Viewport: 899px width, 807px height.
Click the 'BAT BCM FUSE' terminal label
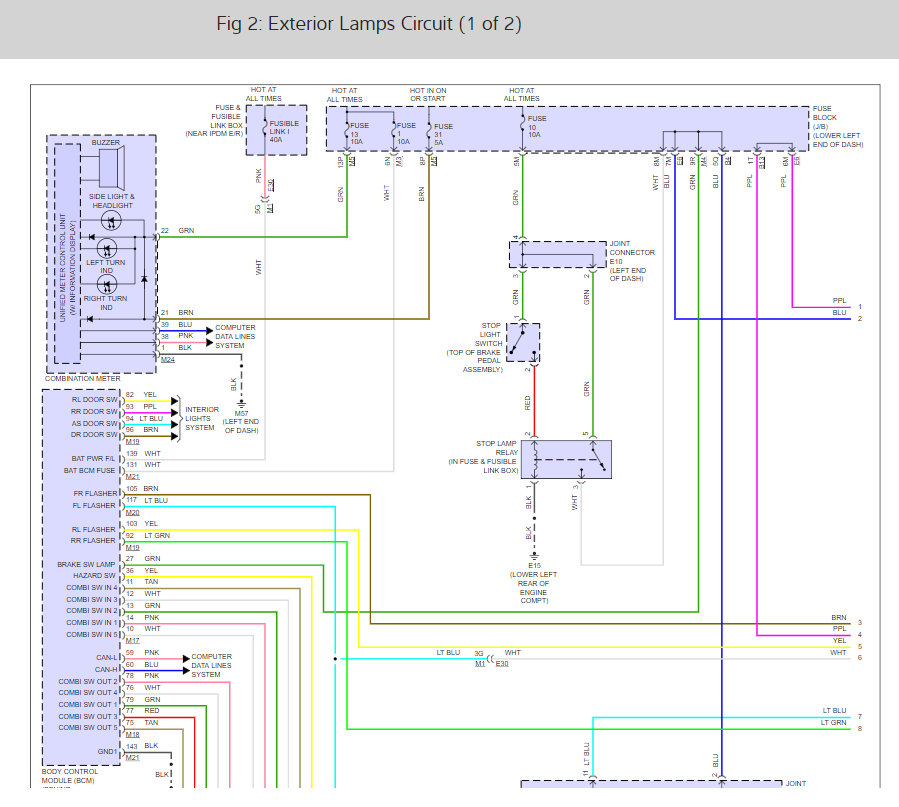89,471
